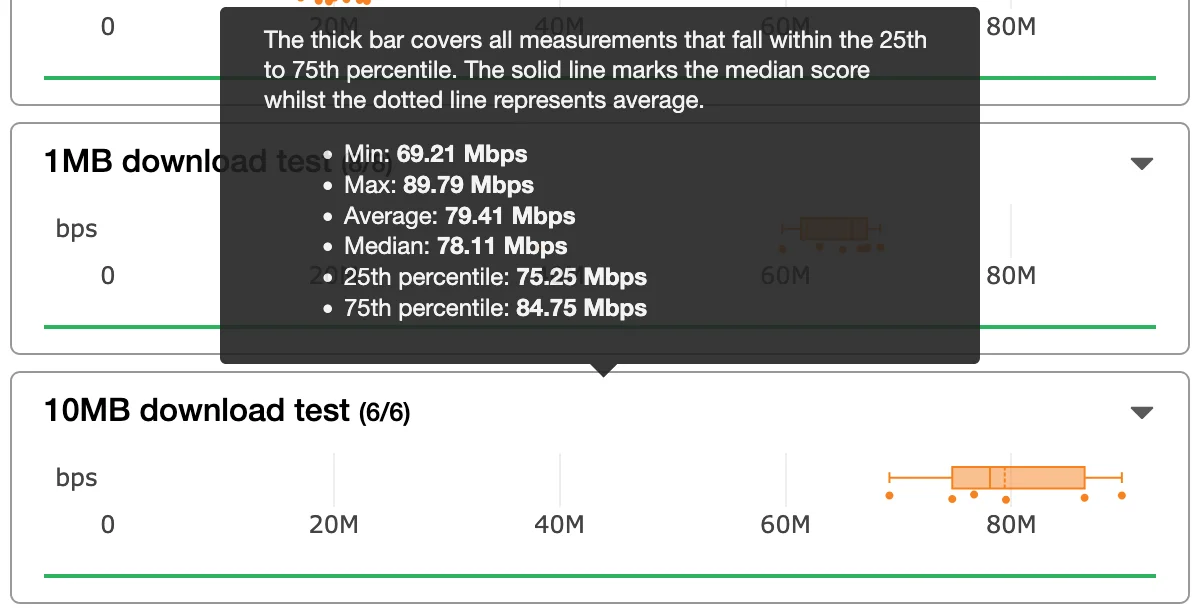This screenshot has width=1194, height=608.
Task: Click the 10MB download test heading
Action: pos(197,410)
